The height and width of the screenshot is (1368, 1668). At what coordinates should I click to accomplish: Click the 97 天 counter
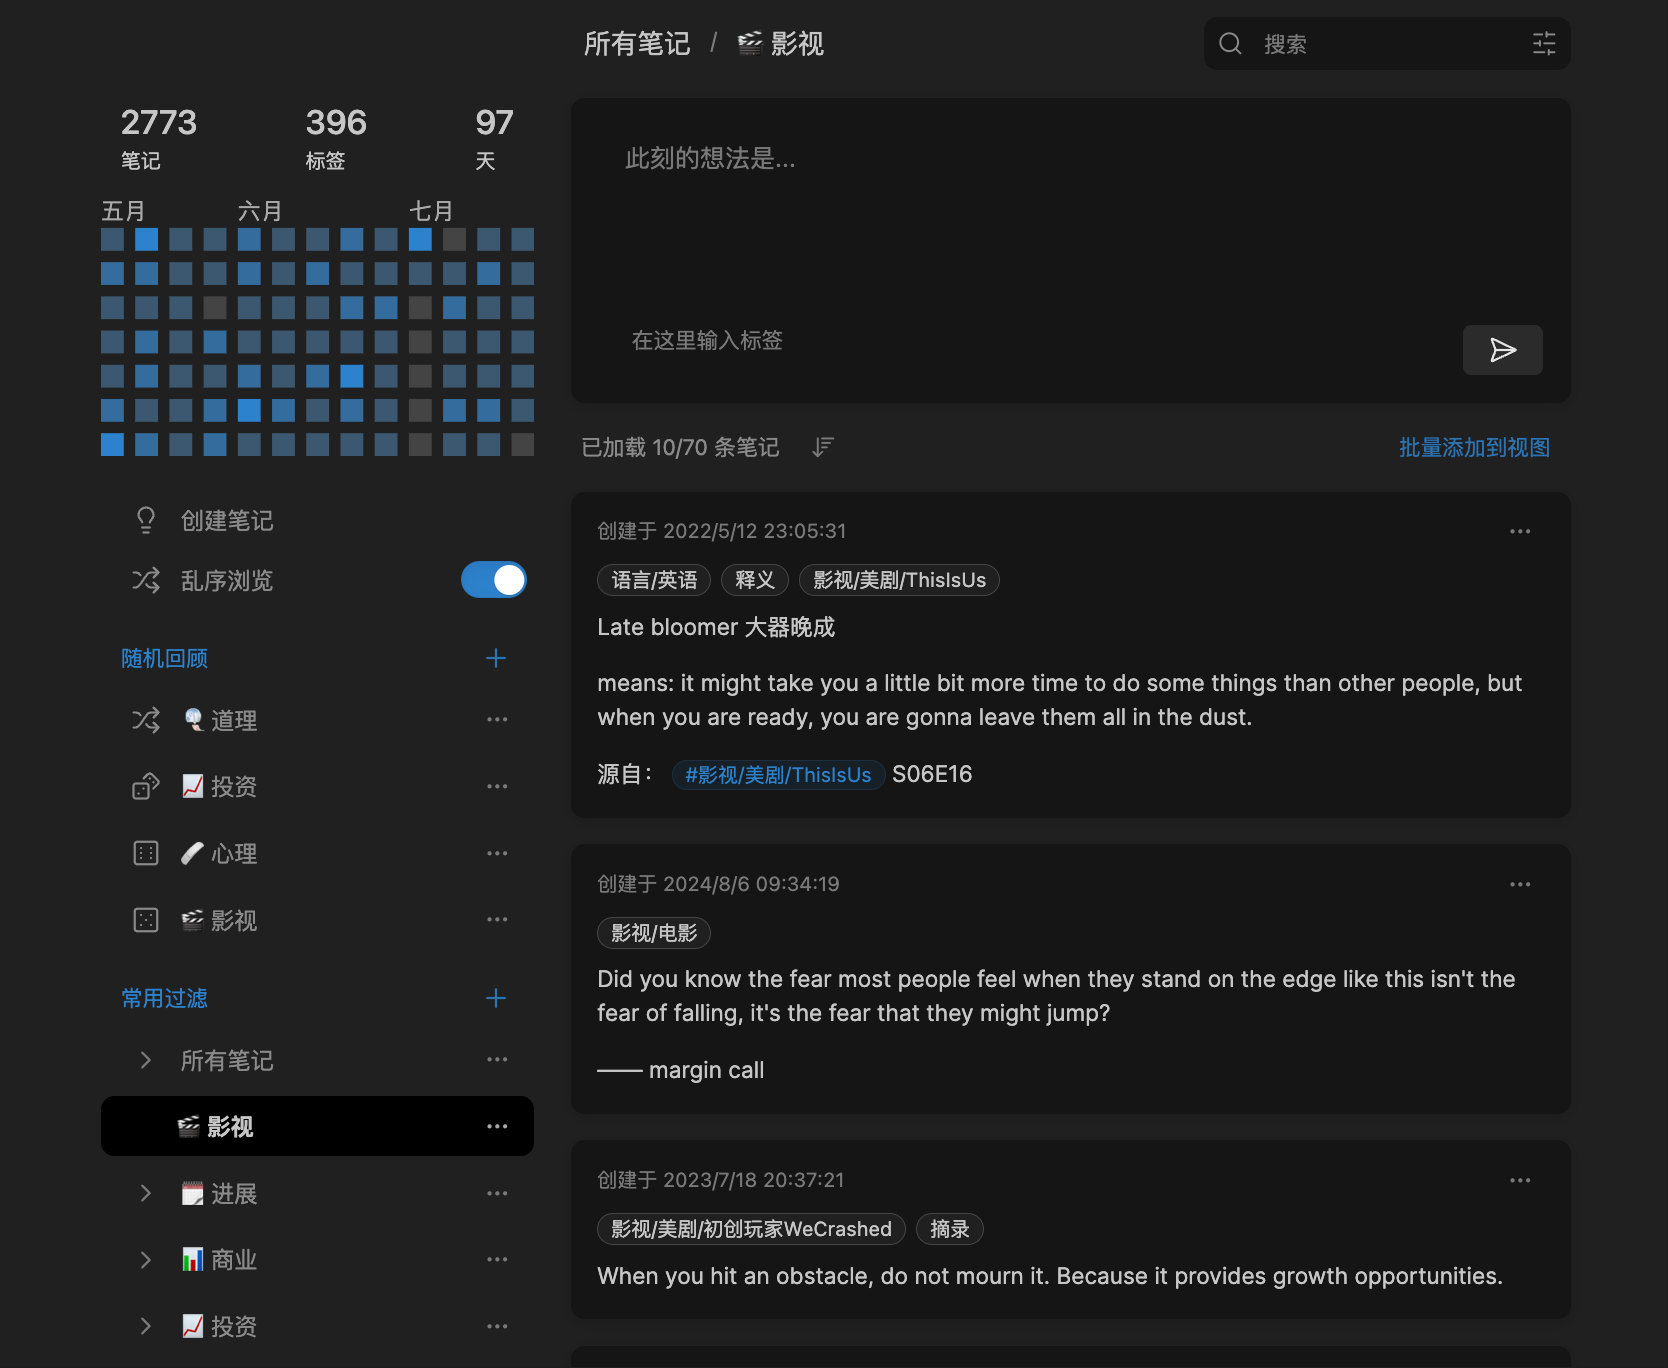[x=494, y=138]
